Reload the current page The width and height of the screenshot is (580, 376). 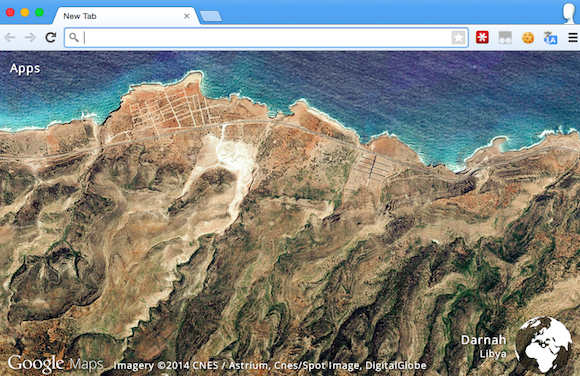51,37
